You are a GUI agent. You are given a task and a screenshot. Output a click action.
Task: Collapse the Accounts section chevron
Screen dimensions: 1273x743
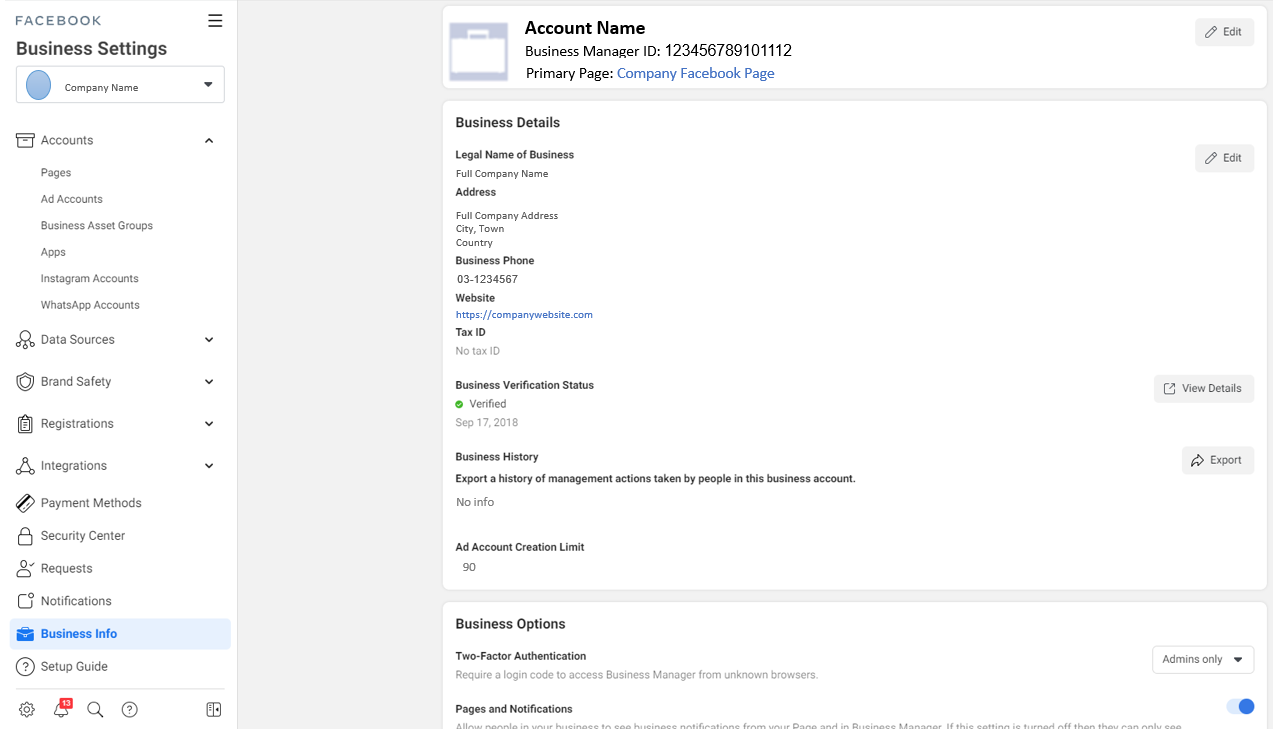tap(209, 141)
